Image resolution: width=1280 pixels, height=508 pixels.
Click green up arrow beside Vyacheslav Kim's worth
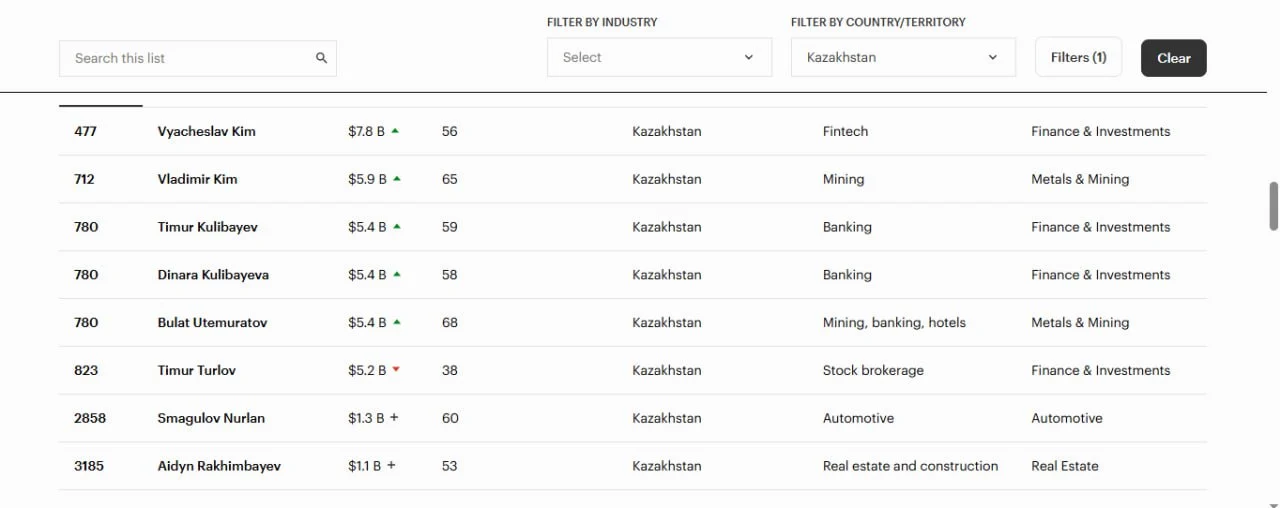395,131
